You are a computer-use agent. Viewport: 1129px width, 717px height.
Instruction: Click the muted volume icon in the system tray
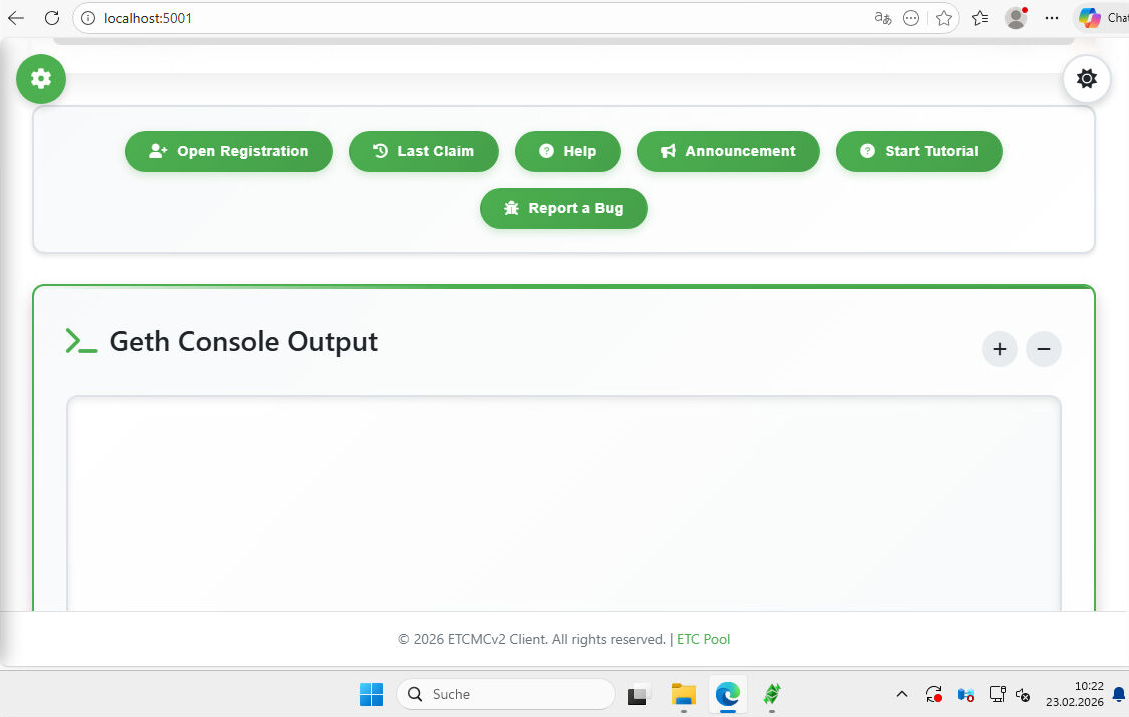pyautogui.click(x=1023, y=694)
